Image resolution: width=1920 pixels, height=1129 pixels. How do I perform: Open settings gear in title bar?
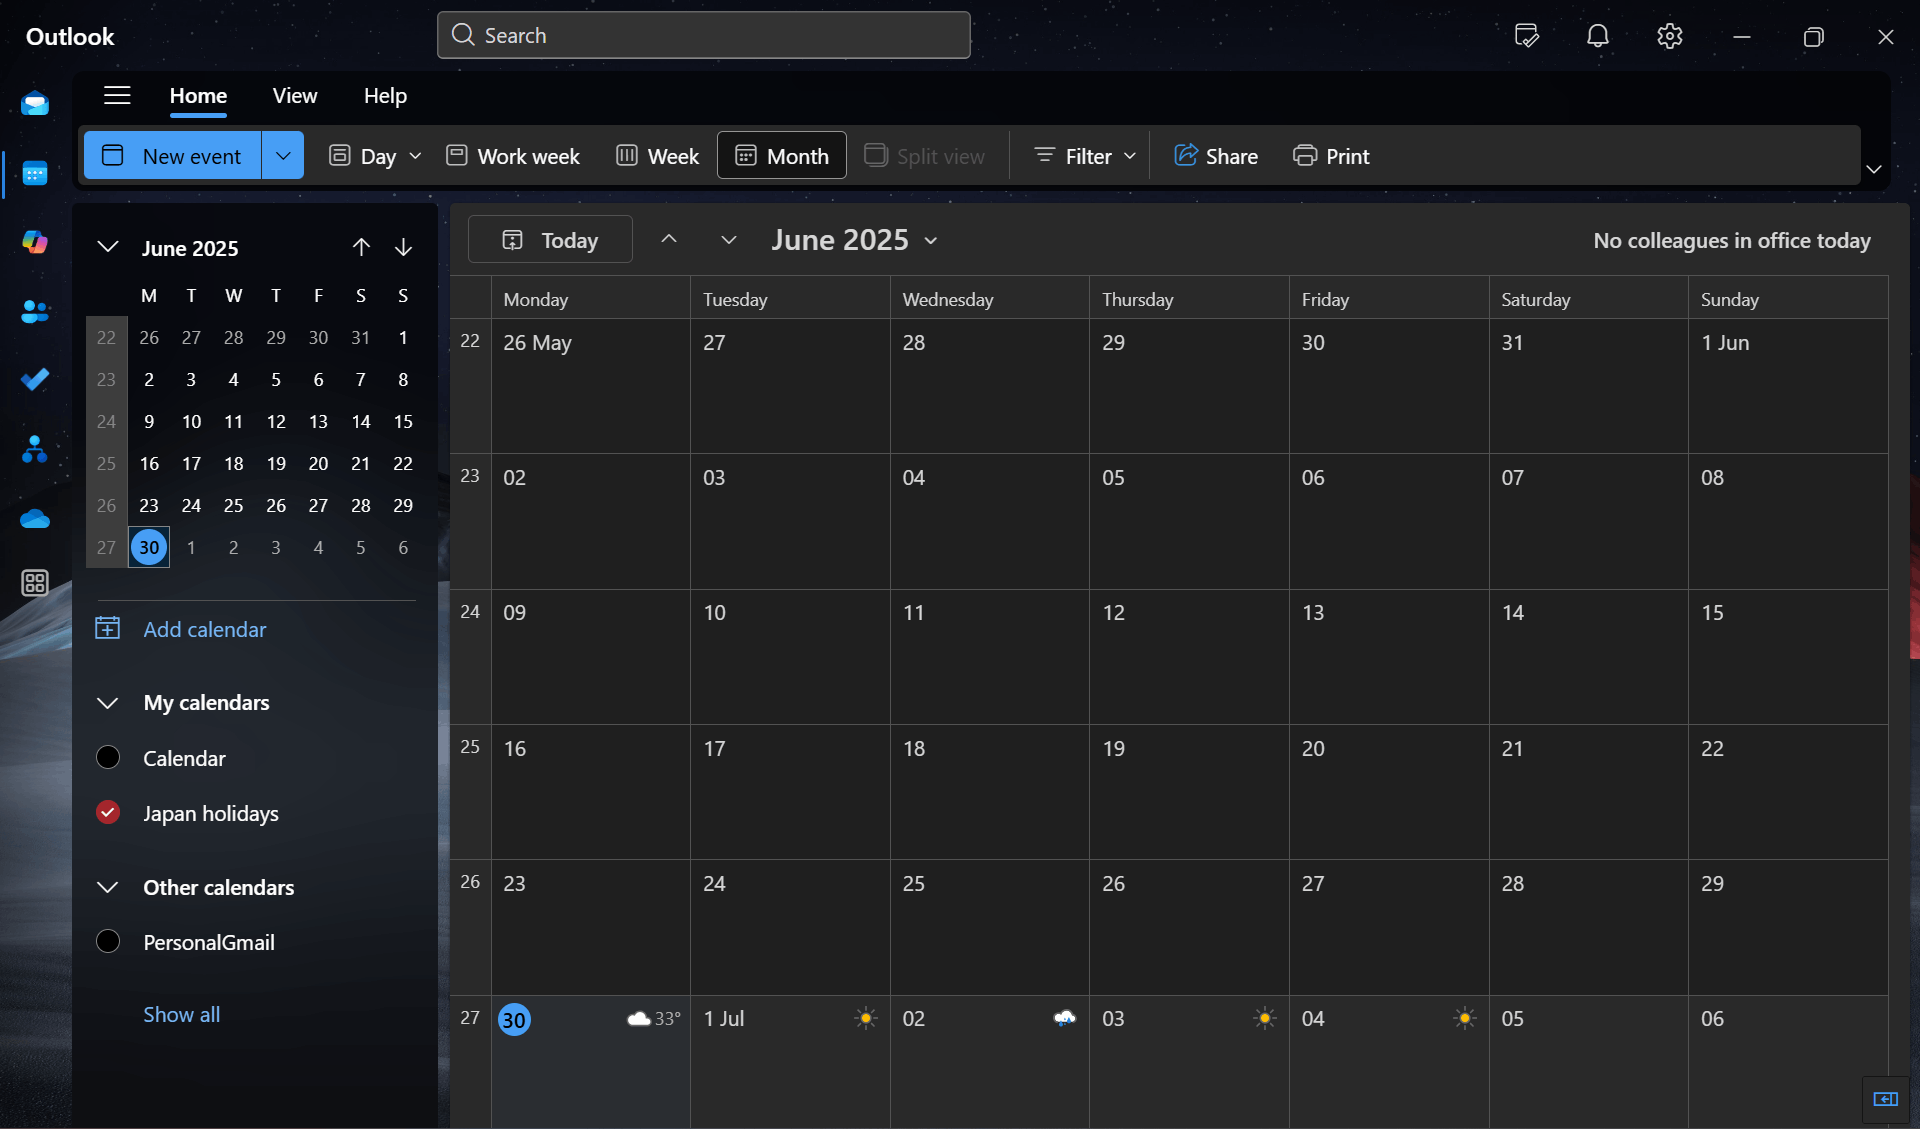(x=1669, y=36)
